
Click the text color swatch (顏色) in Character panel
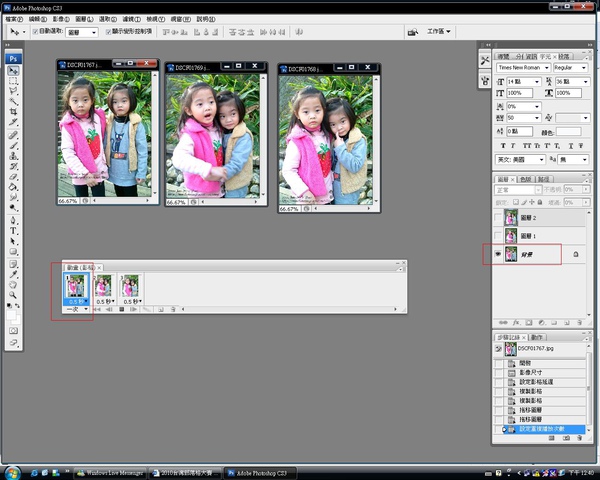[568, 132]
